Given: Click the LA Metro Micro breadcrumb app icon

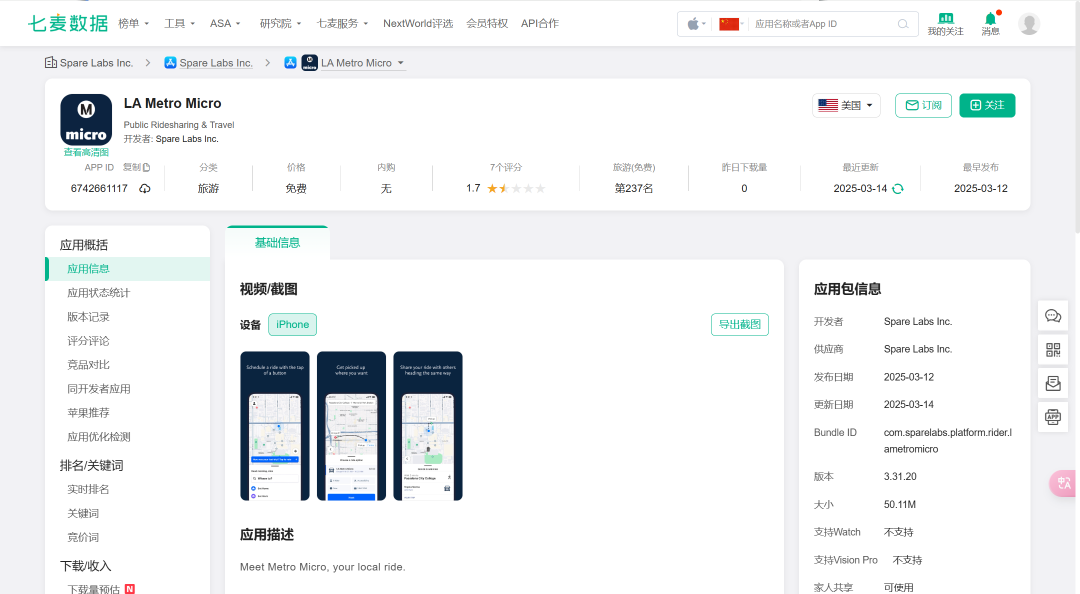Looking at the screenshot, I should tap(310, 63).
